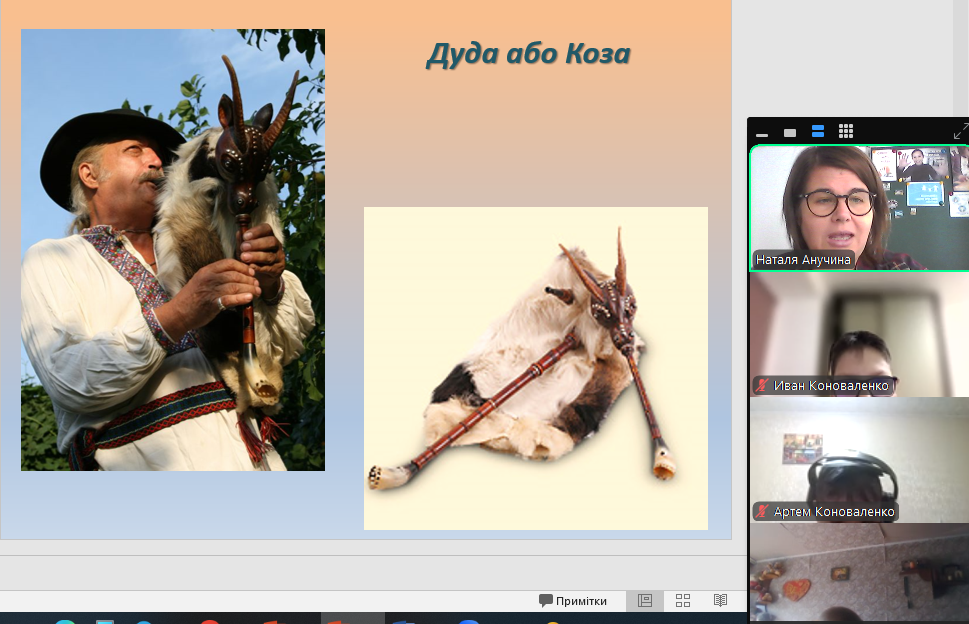Expand the Zoom video panel with the diagonal arrows

point(960,131)
